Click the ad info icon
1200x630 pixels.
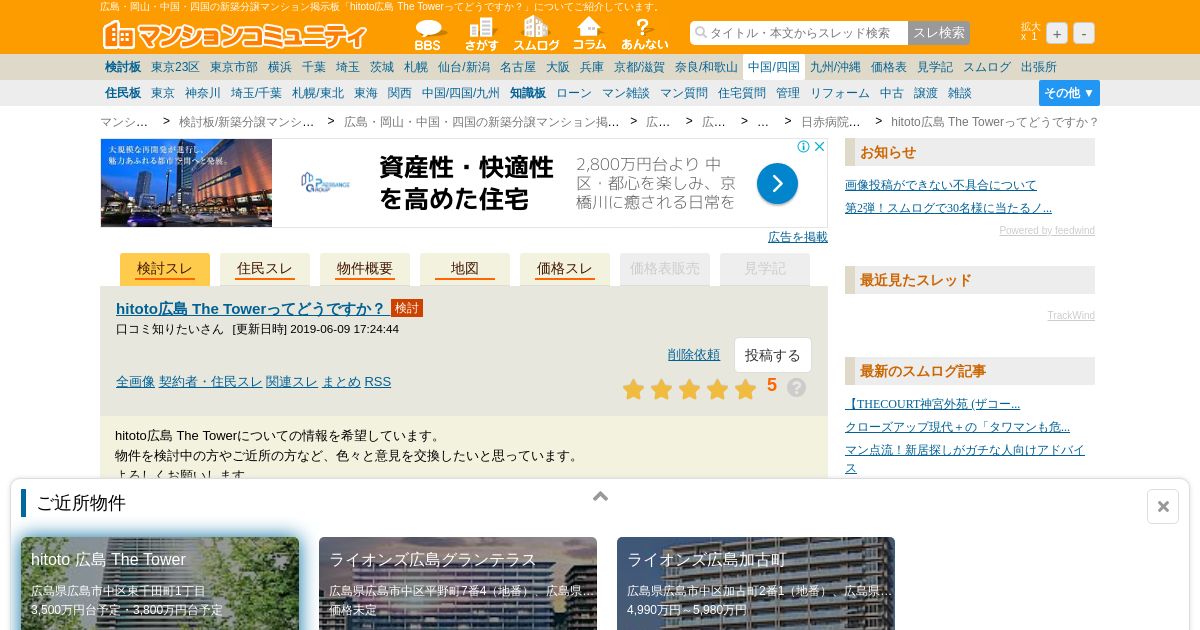click(803, 147)
